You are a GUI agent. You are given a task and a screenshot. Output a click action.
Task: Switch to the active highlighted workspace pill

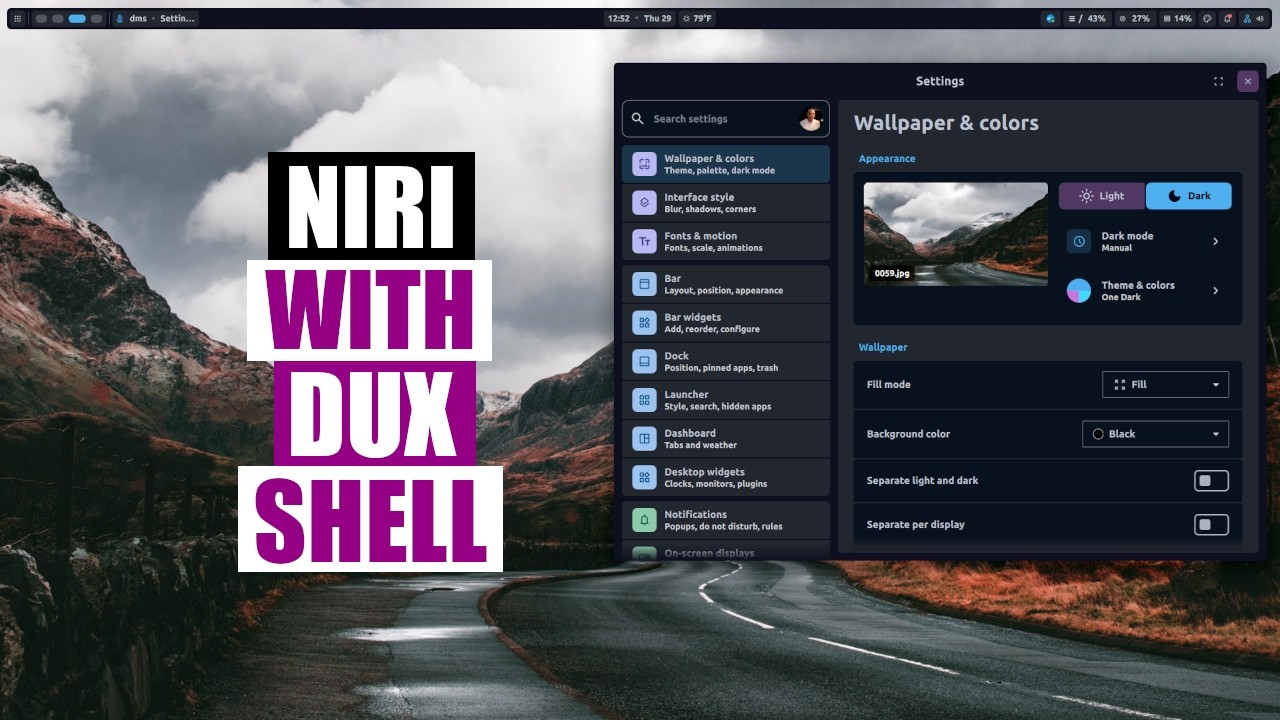tap(77, 18)
